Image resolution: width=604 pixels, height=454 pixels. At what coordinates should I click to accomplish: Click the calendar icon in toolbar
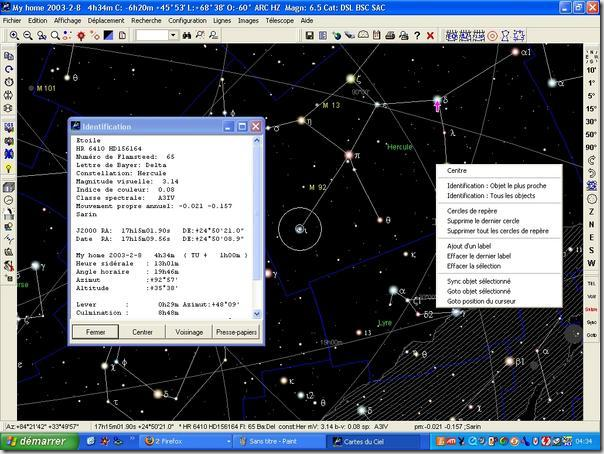click(x=376, y=35)
